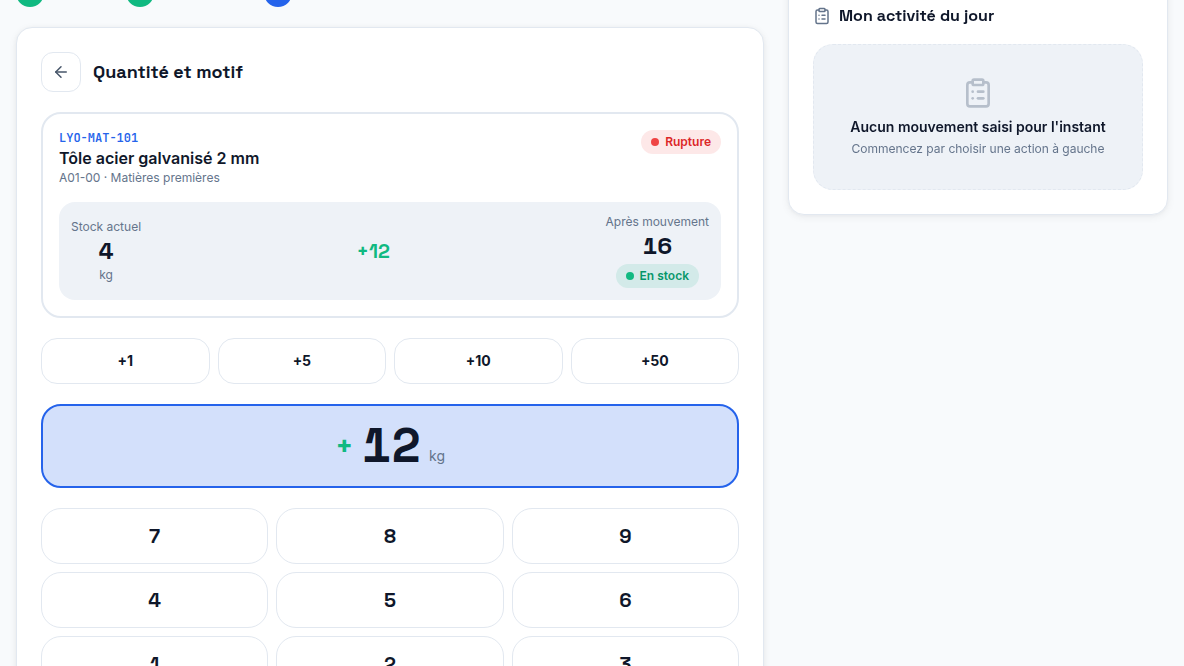Tap keypad digit 6
Screen dimensions: 1184x666
(x=625, y=600)
